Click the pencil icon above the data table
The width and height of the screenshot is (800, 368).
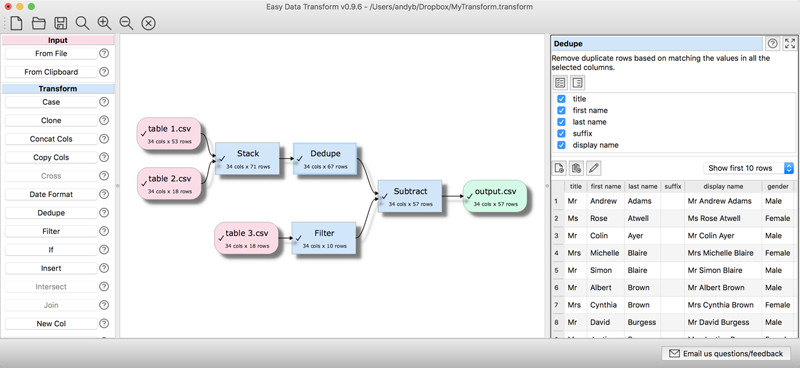[x=594, y=167]
